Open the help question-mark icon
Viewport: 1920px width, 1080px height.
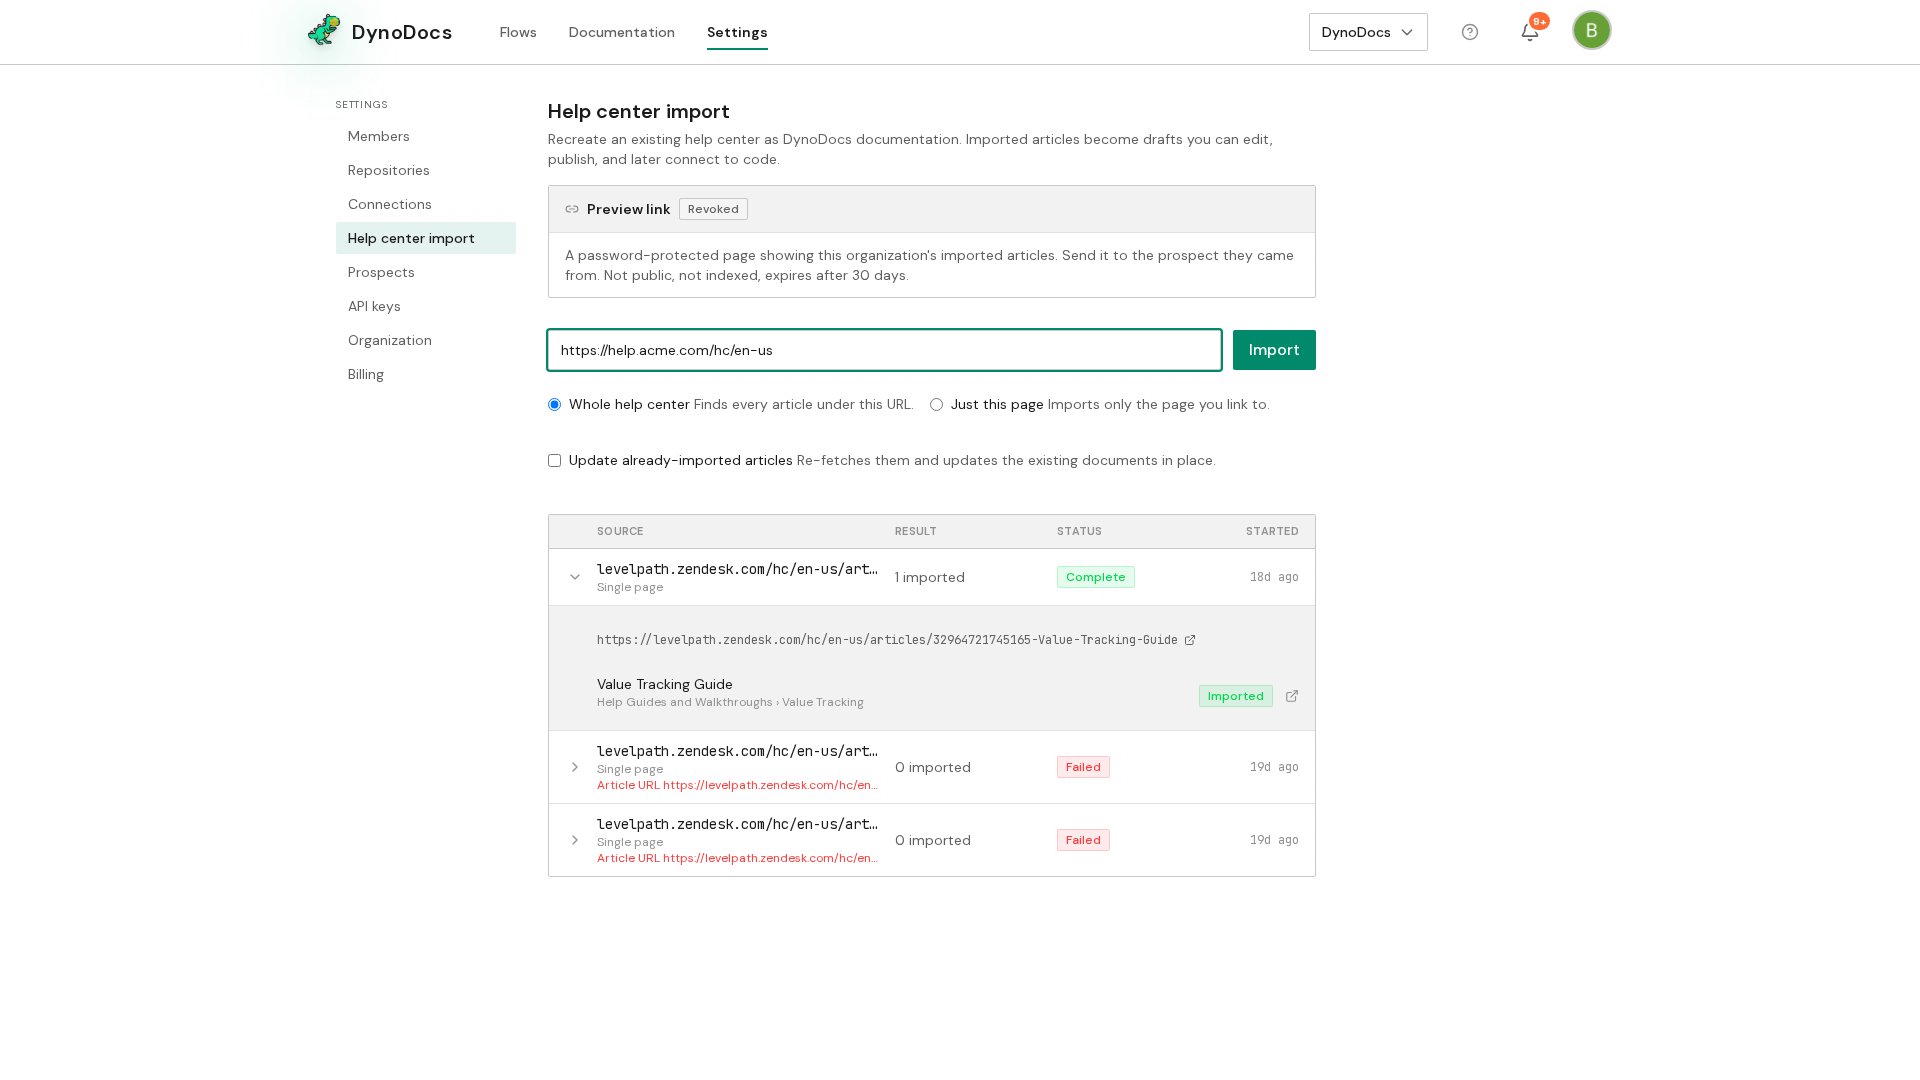[x=1470, y=32]
